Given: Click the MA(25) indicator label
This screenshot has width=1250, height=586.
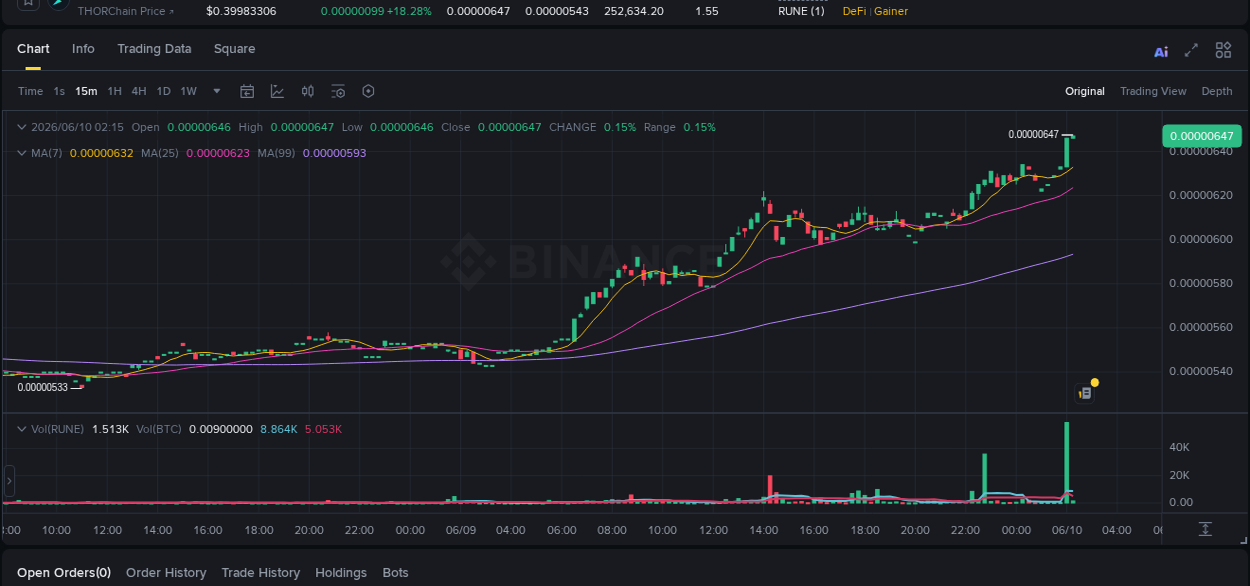Looking at the screenshot, I should tap(160, 153).
